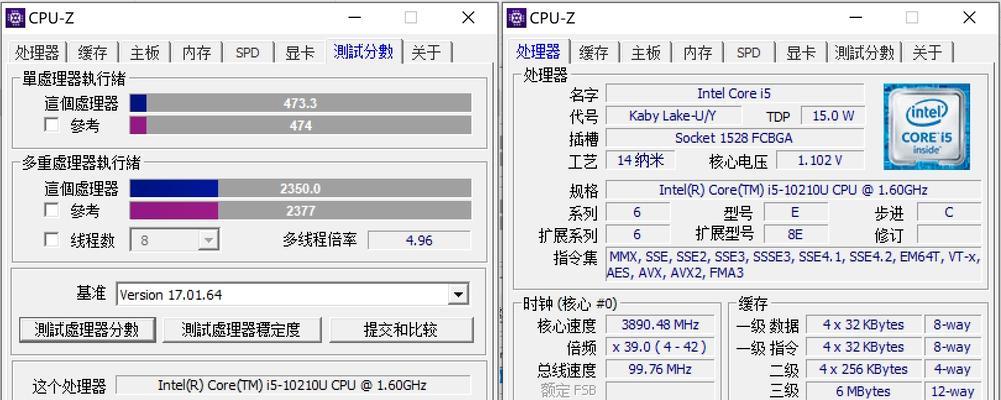Close the left CPU-Z window

point(468,18)
